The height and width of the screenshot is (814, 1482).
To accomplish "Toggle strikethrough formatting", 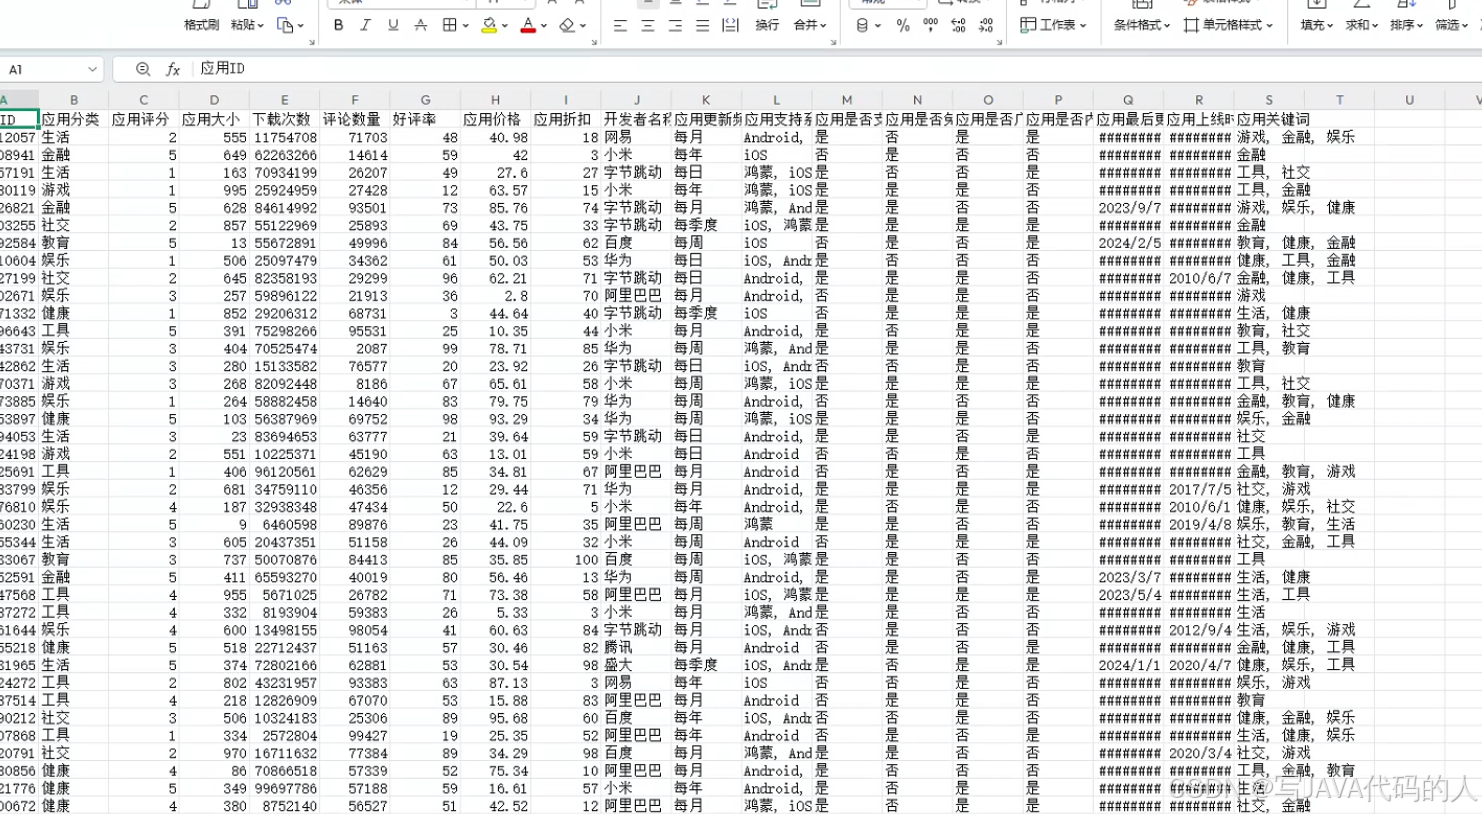I will tap(421, 25).
